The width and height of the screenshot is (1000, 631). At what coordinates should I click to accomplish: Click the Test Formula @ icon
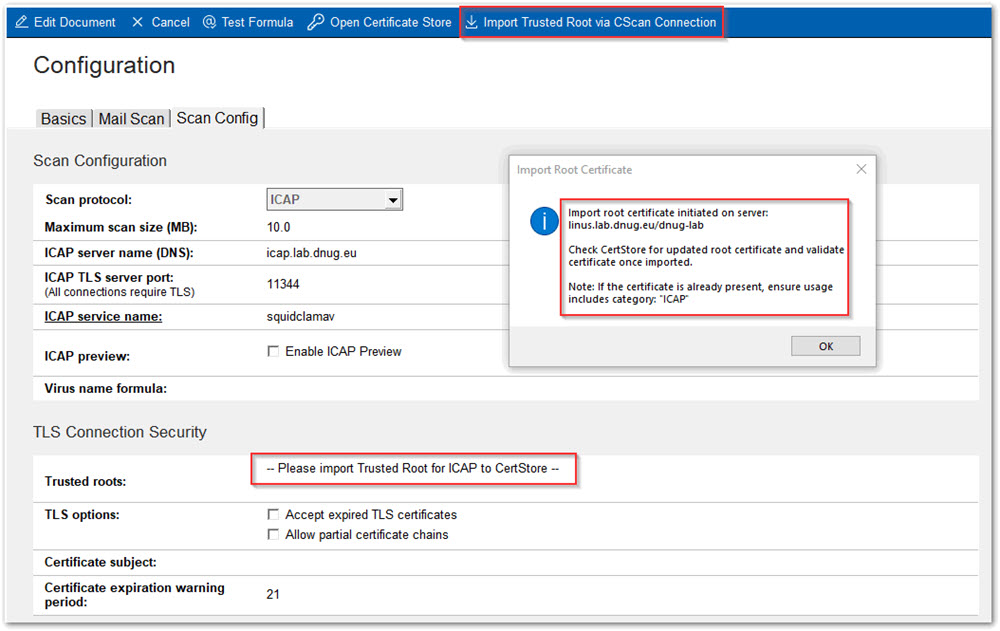pyautogui.click(x=209, y=22)
